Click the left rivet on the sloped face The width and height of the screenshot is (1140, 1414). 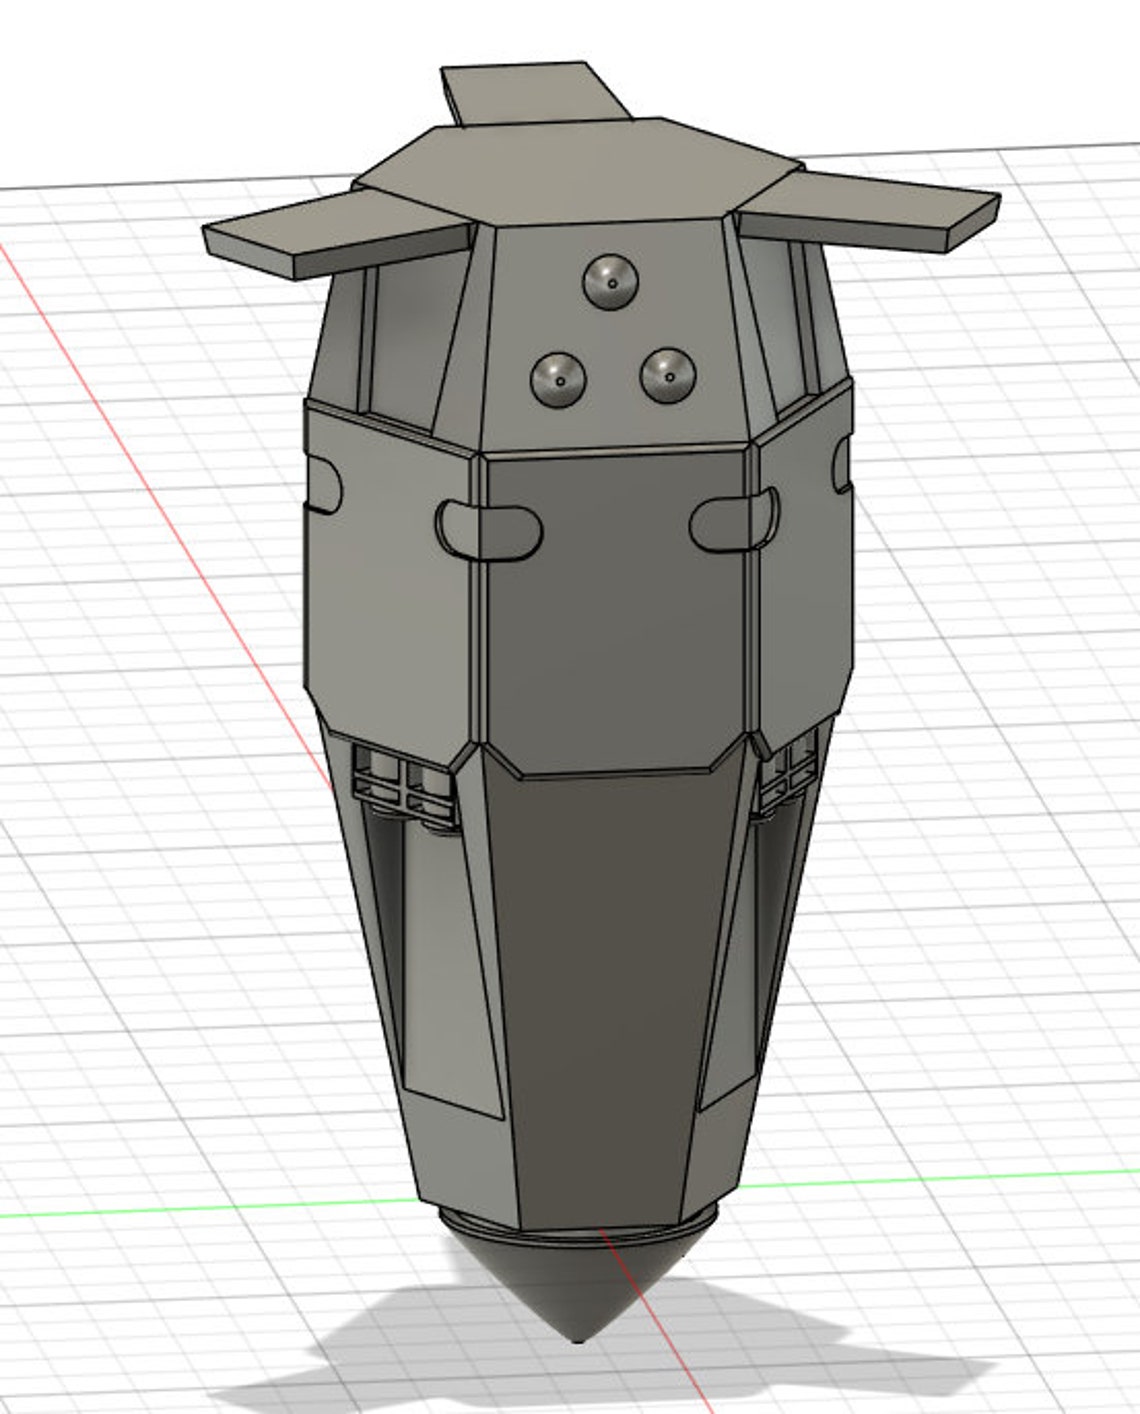click(x=557, y=378)
